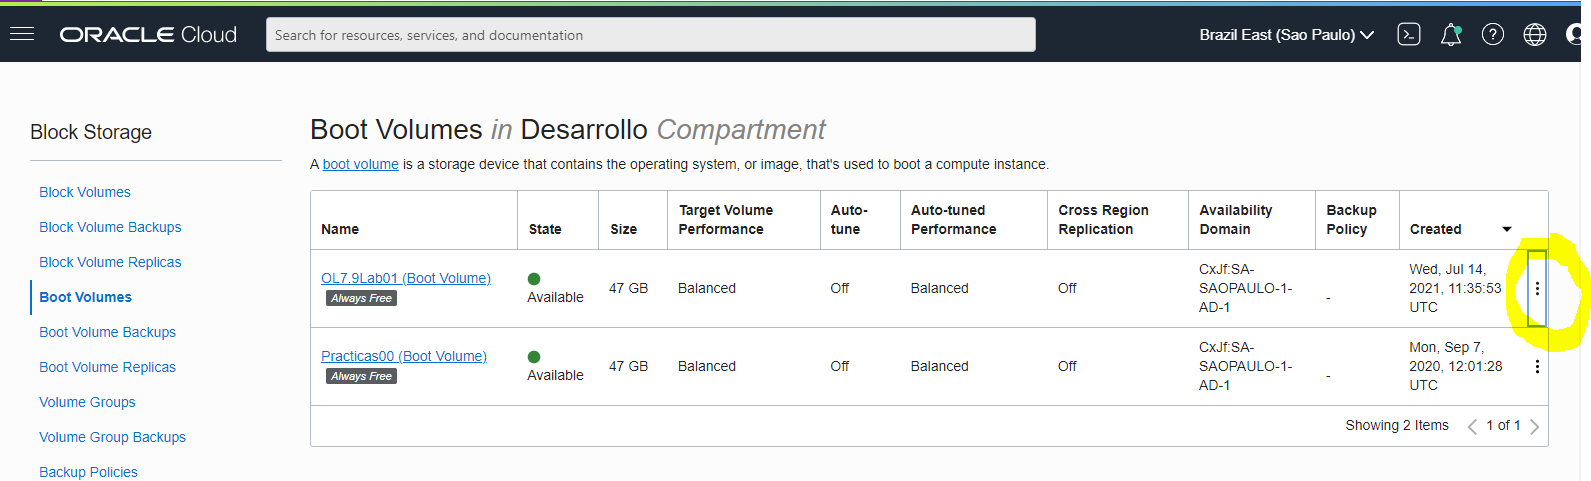
Task: Open the help question mark icon
Action: click(x=1492, y=35)
